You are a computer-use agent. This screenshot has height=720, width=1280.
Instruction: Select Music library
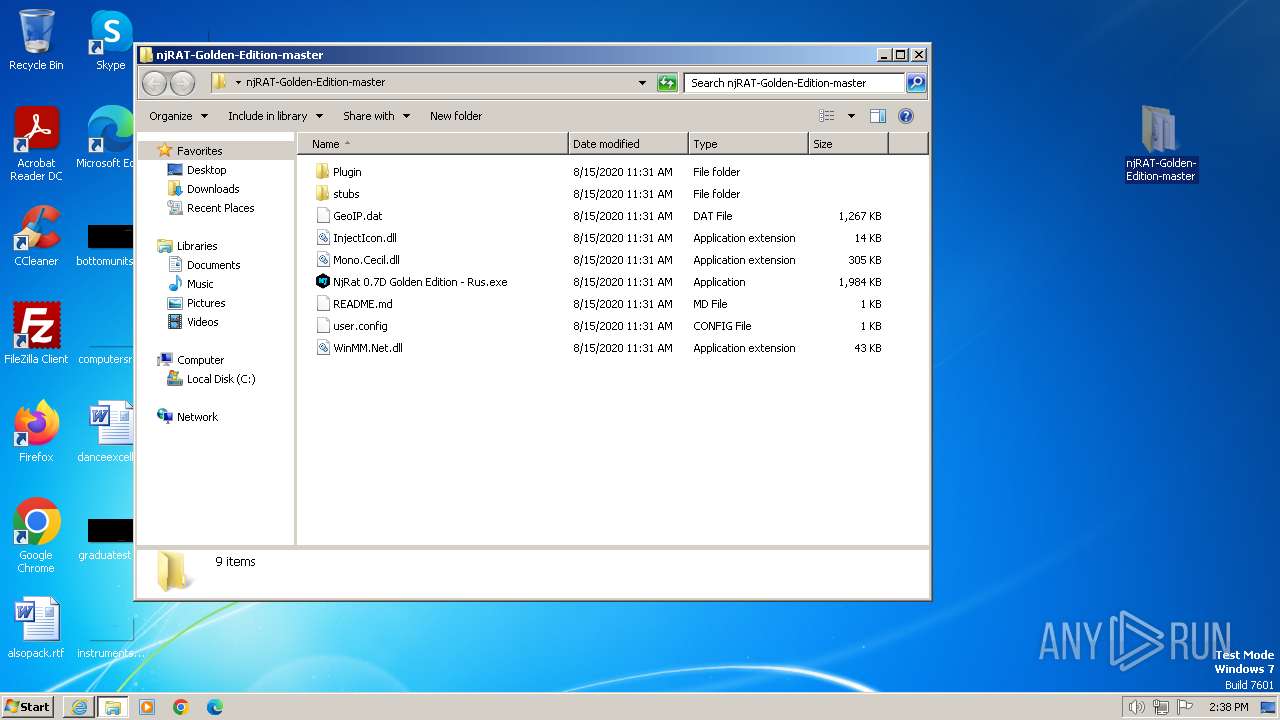(200, 284)
